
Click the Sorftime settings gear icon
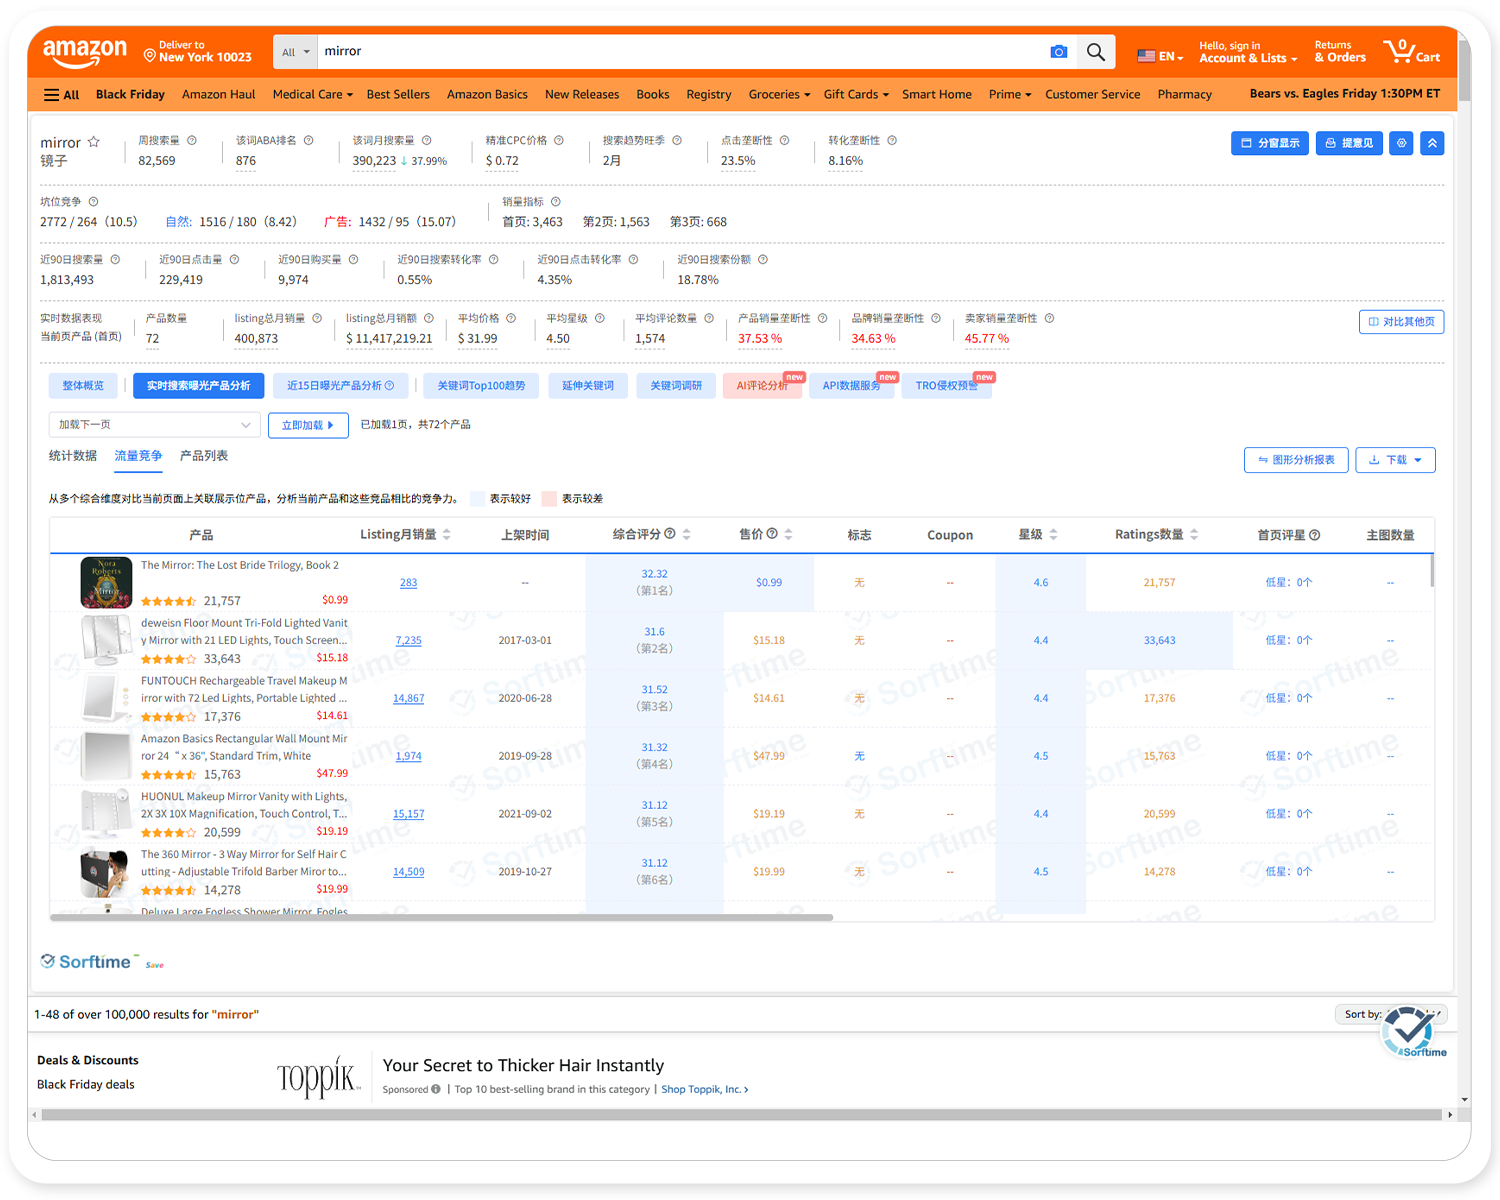click(1402, 143)
